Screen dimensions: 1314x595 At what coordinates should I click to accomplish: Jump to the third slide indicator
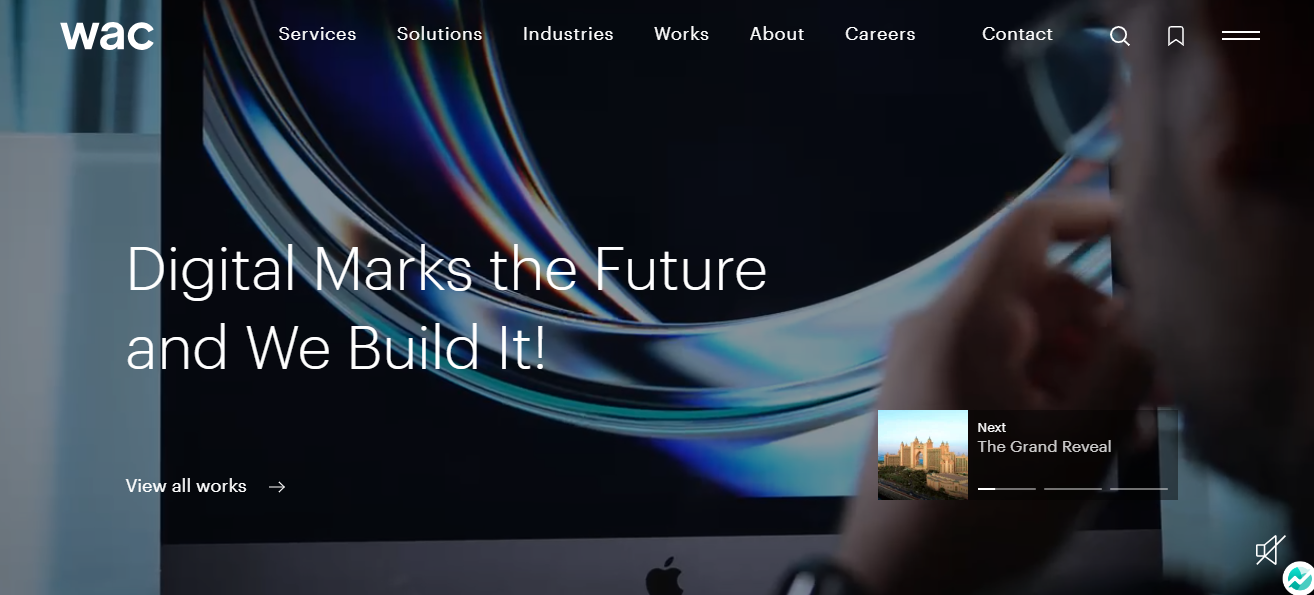click(x=1139, y=488)
